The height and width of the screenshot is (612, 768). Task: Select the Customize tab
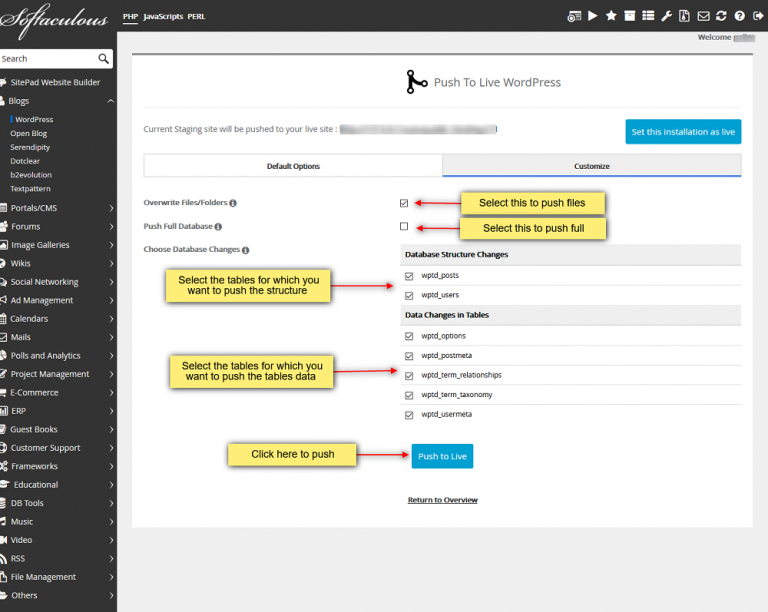pos(592,166)
